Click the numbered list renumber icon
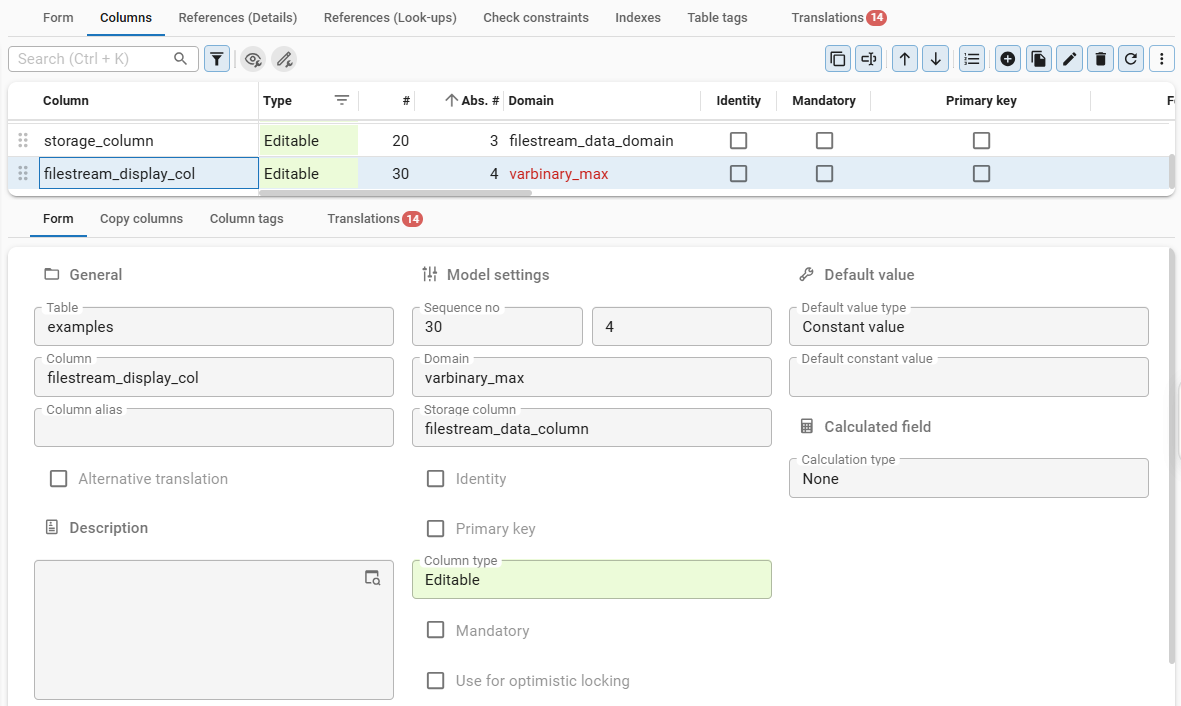 tap(972, 59)
